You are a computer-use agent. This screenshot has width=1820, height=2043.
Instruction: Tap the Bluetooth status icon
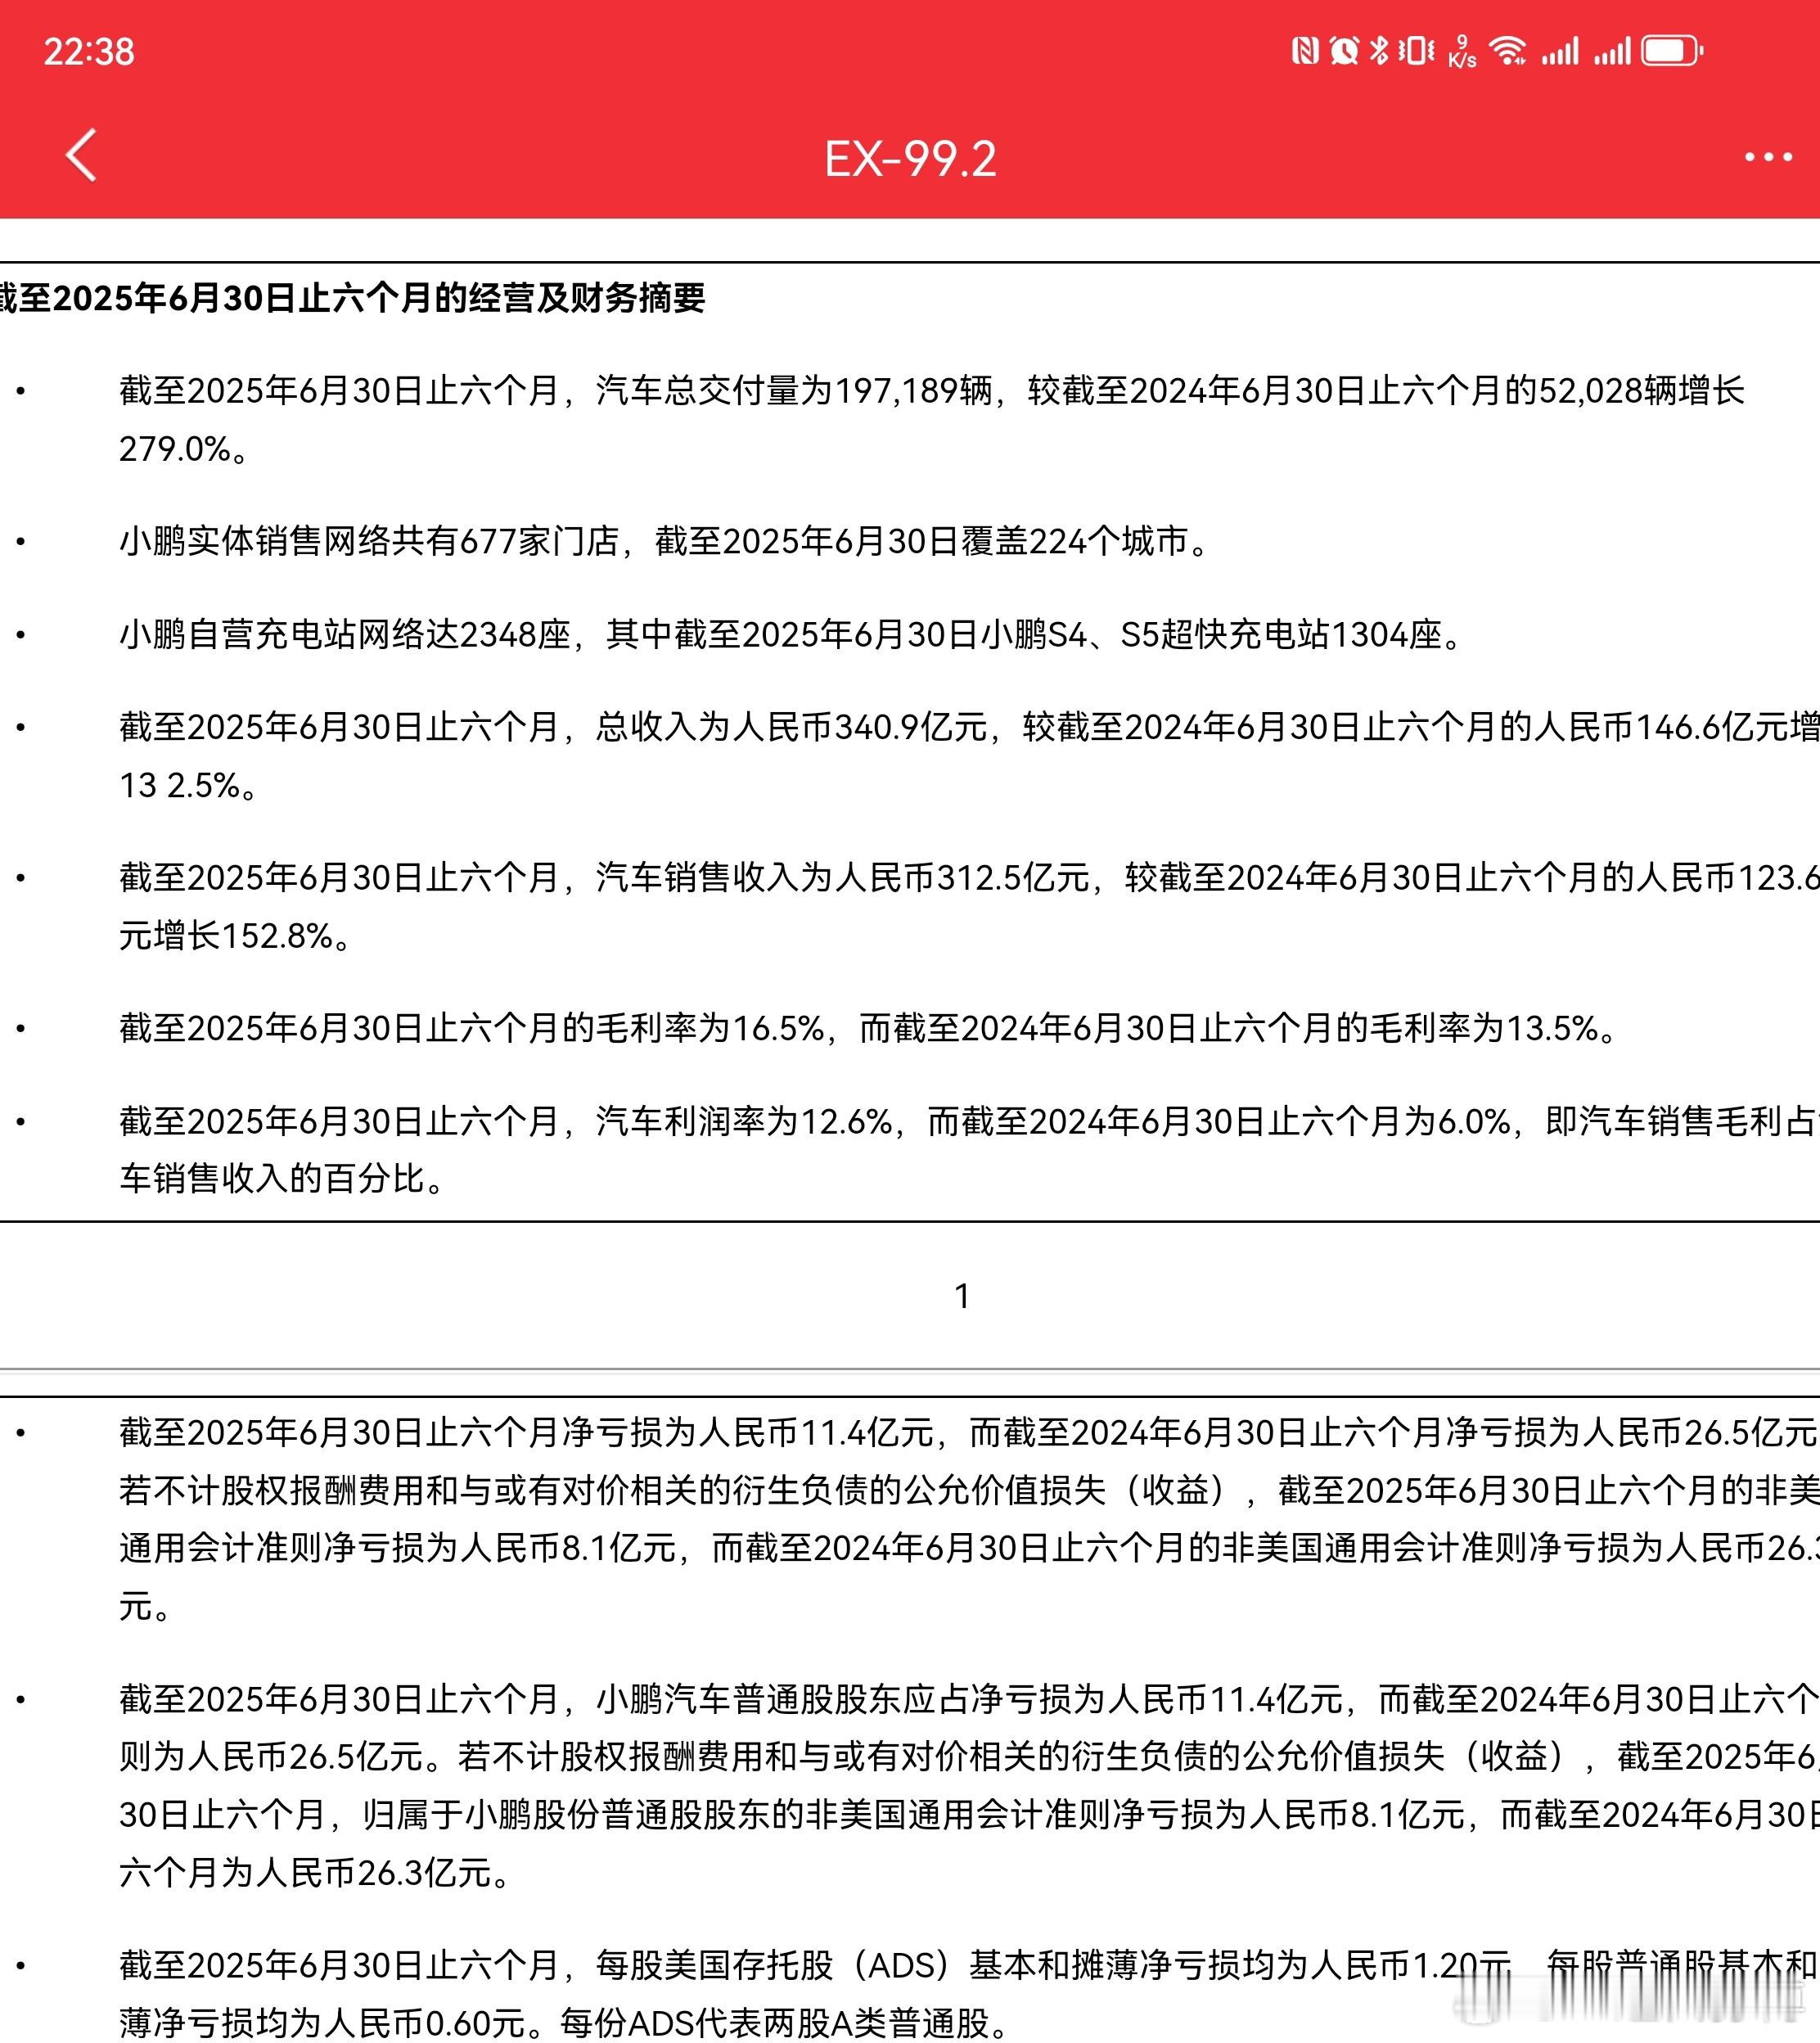1379,51
